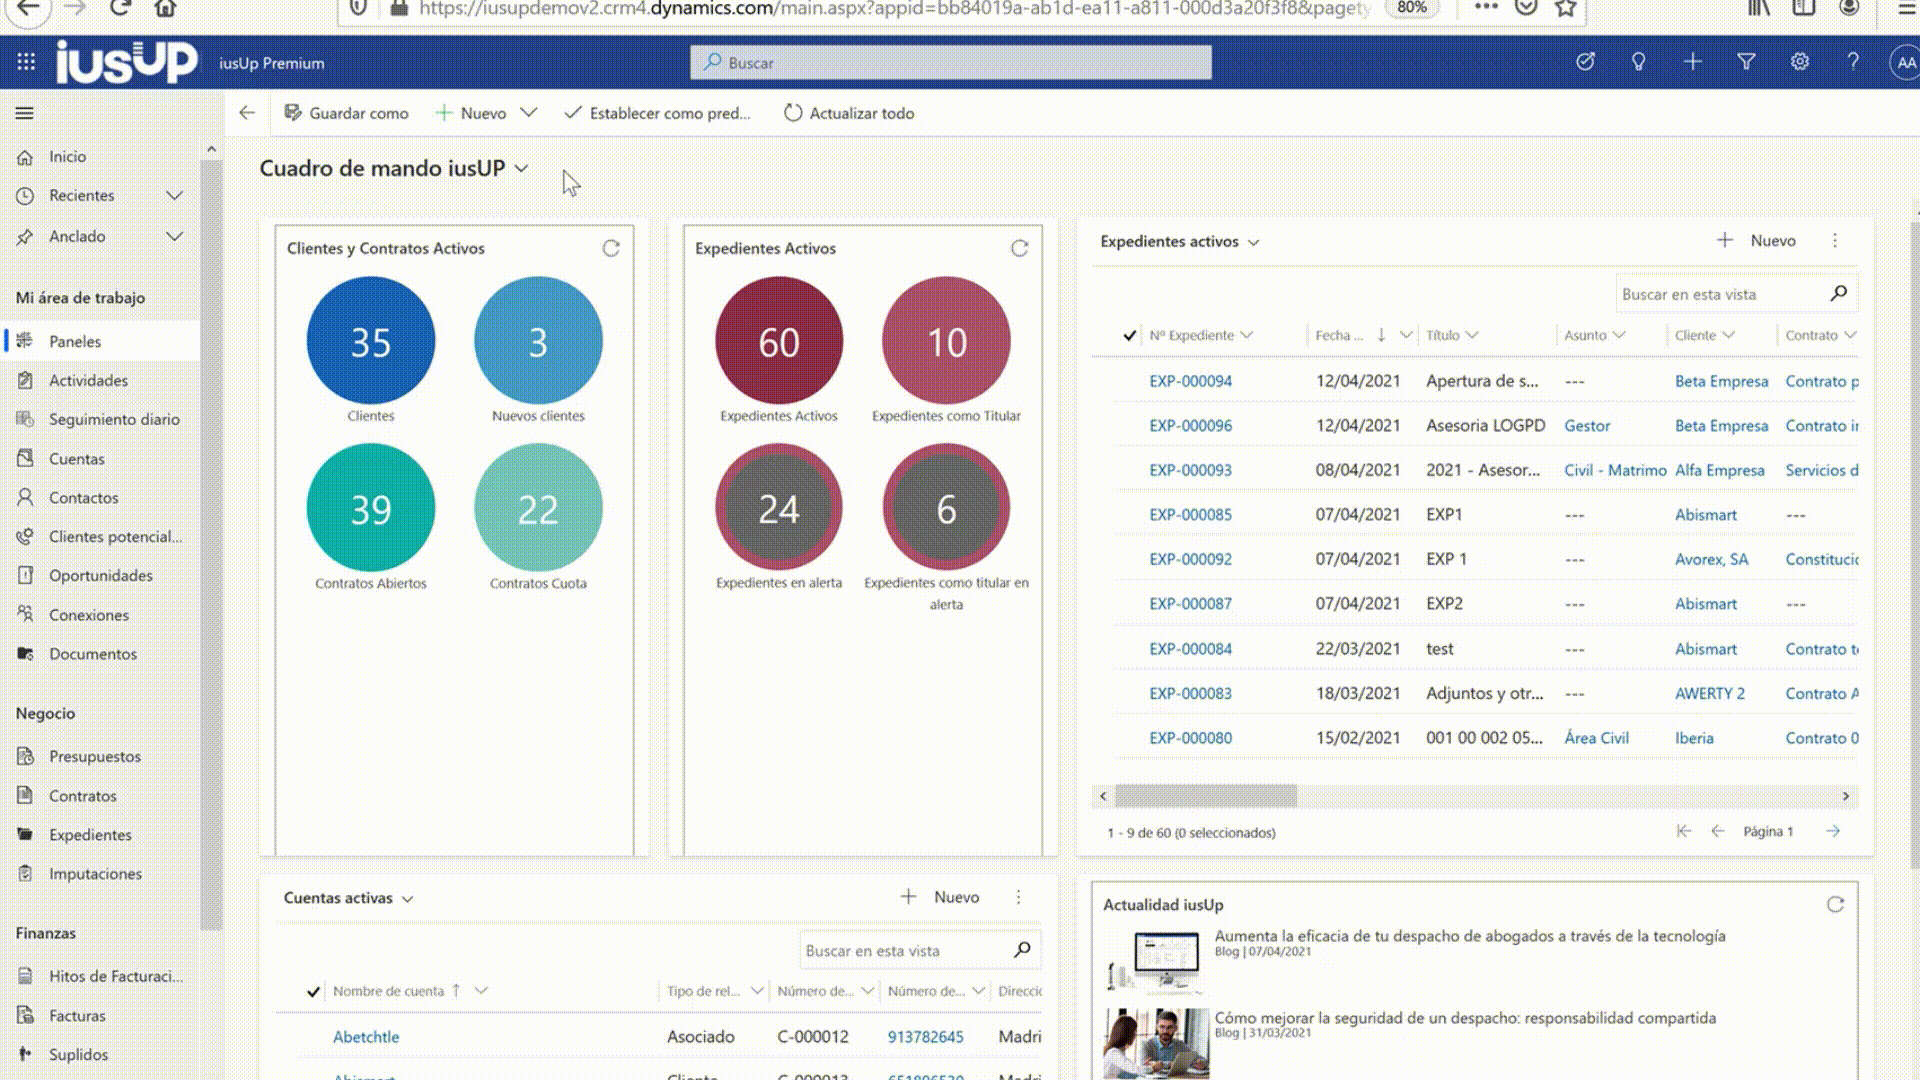Open Título column dropdown

click(1472, 335)
